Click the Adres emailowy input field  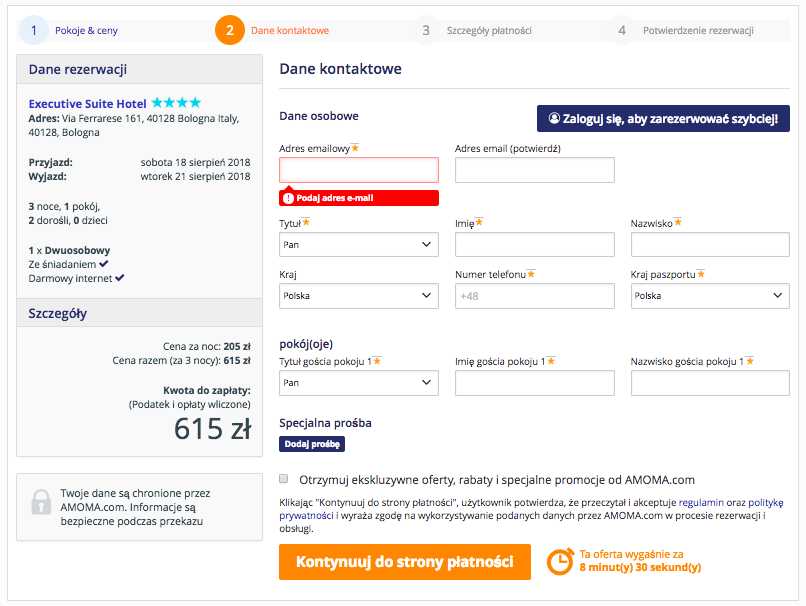tap(359, 170)
